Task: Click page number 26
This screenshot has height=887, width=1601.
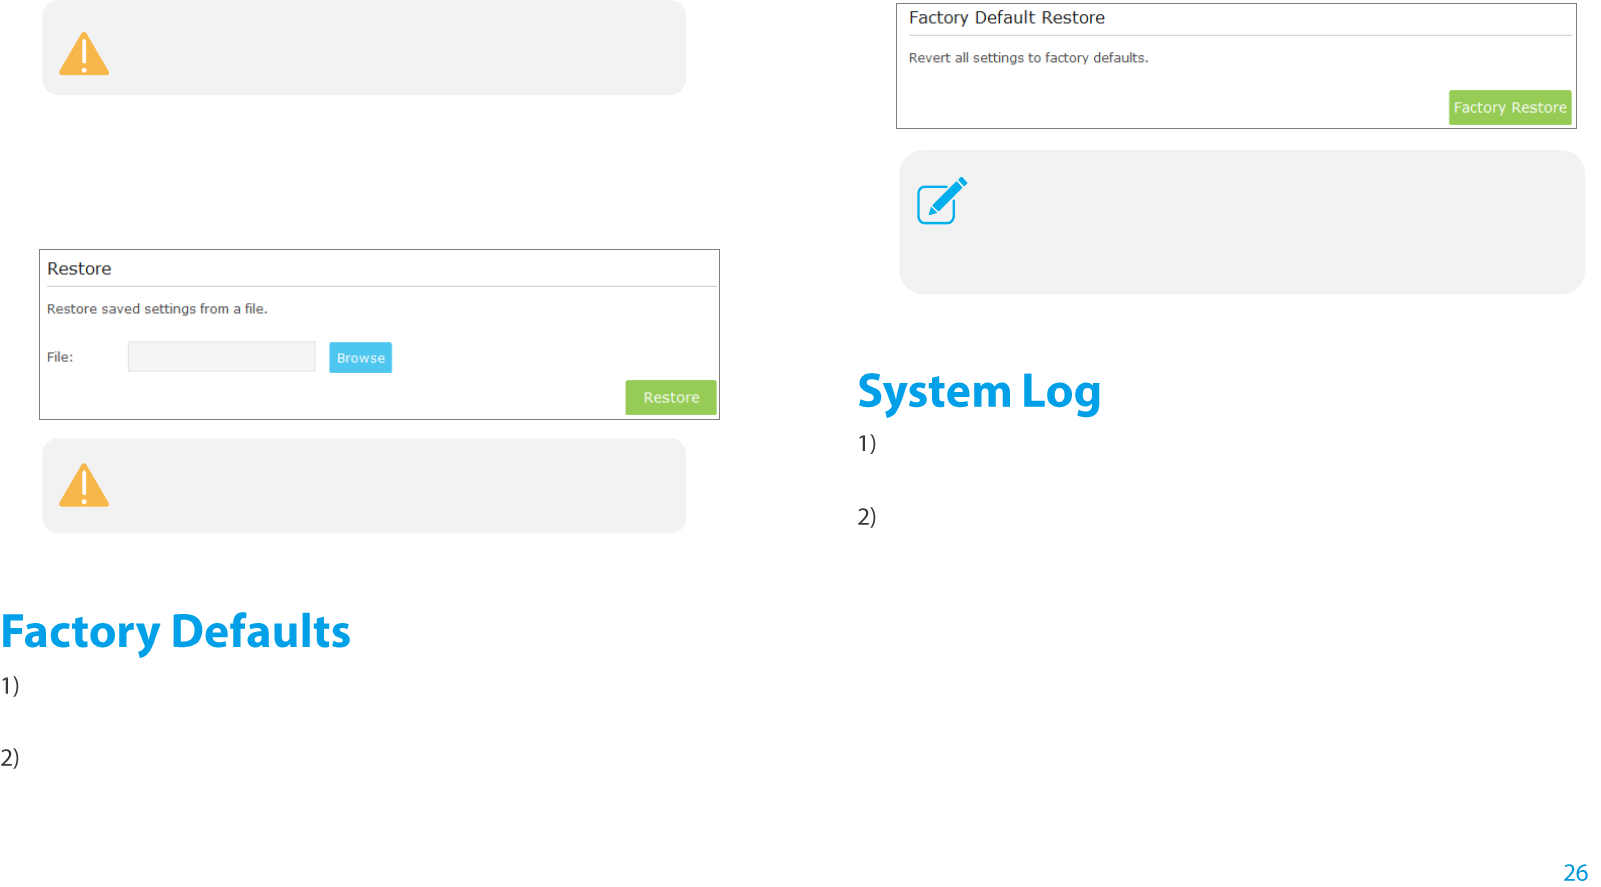Action: click(x=1576, y=873)
